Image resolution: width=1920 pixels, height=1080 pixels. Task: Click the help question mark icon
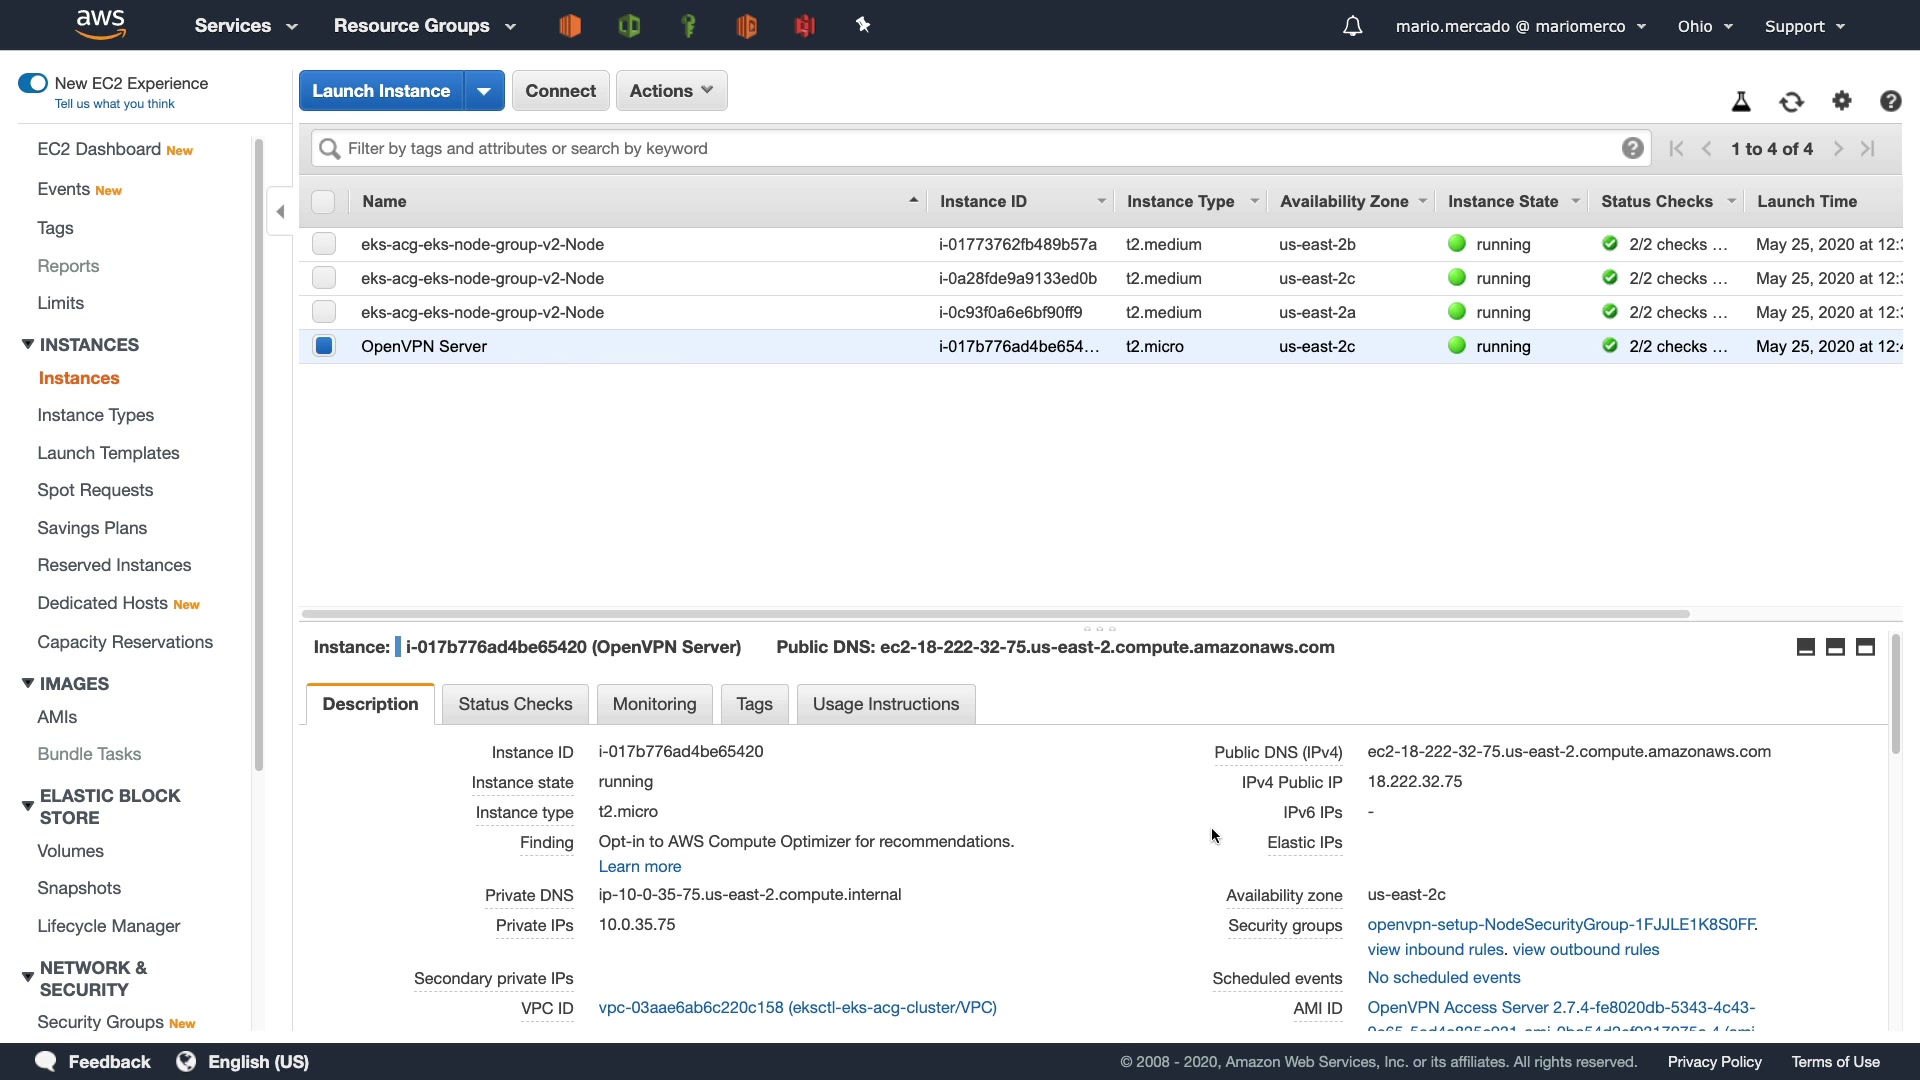(1890, 101)
